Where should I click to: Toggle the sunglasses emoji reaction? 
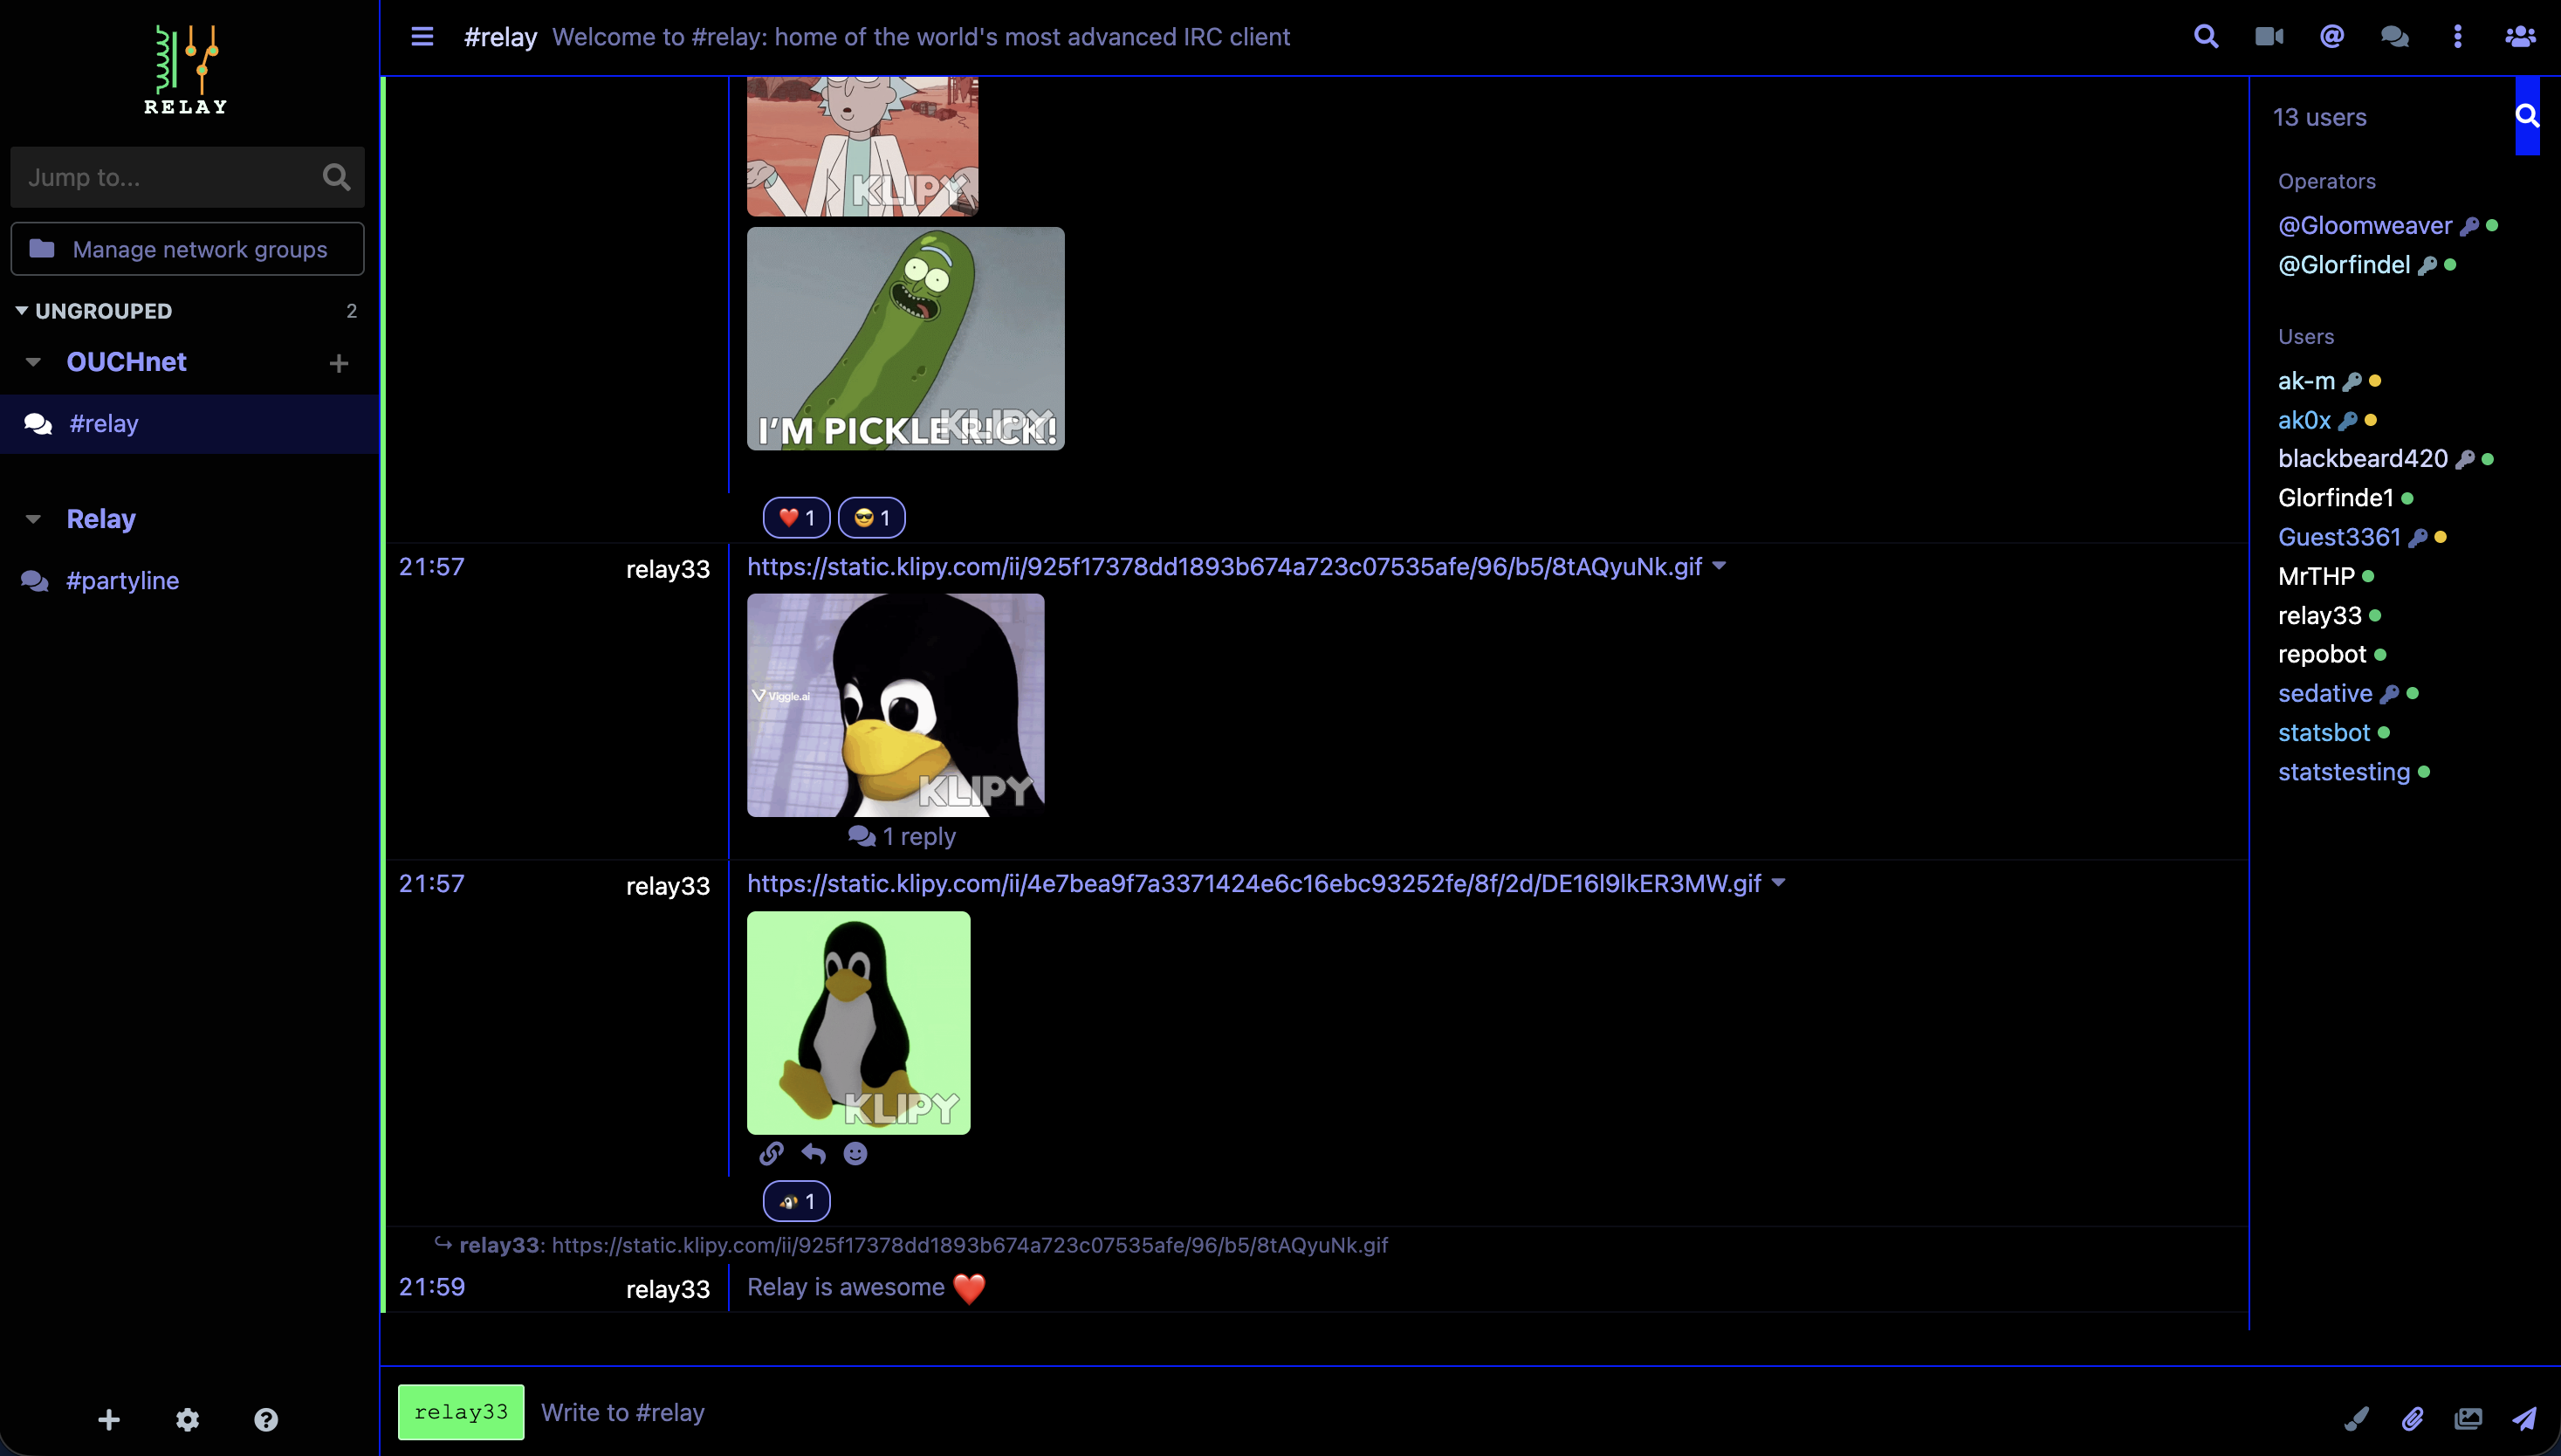click(871, 518)
